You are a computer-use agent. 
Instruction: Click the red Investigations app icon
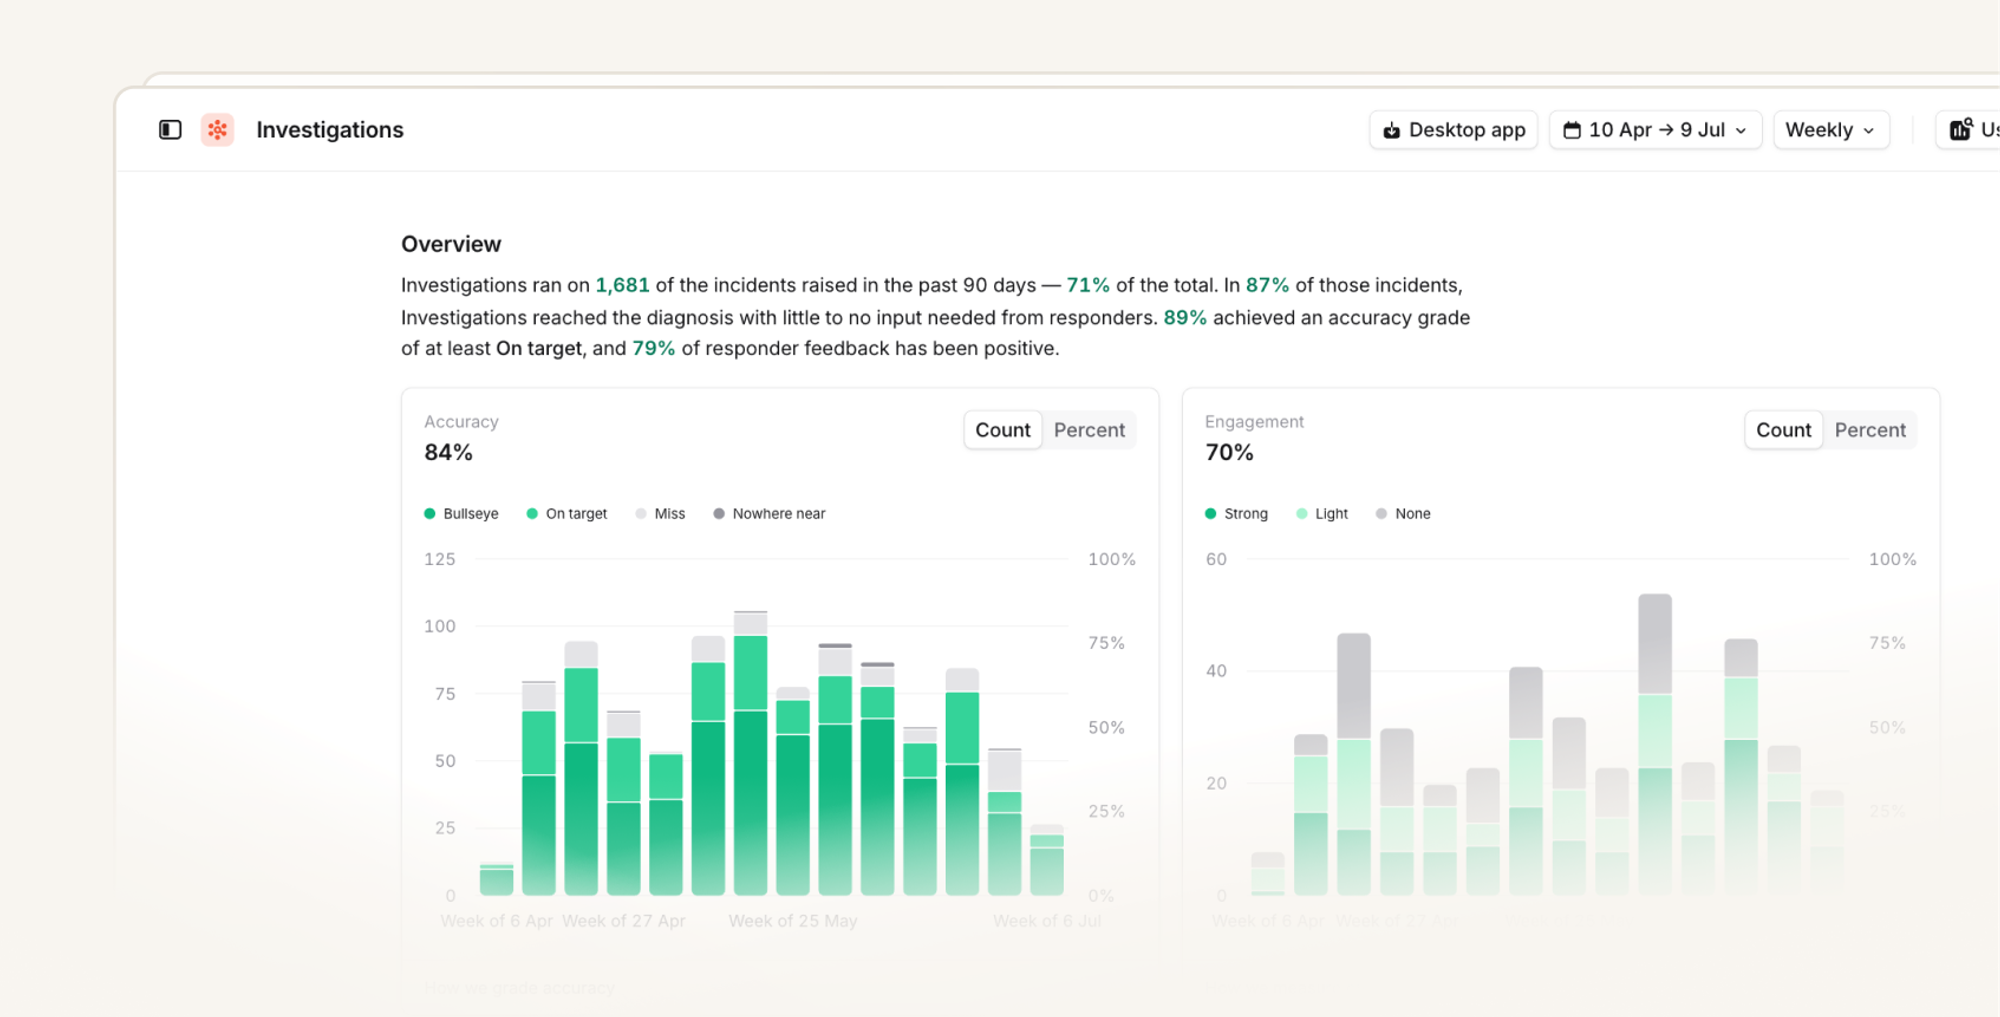(217, 130)
